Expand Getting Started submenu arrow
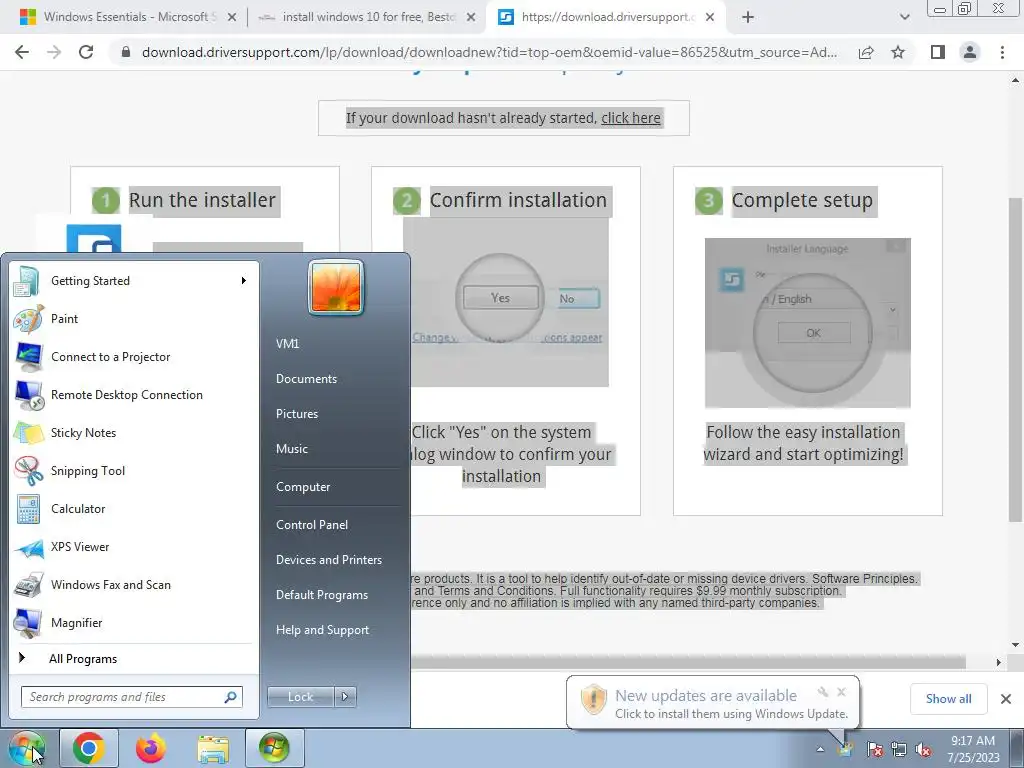1024x768 pixels. tap(244, 281)
